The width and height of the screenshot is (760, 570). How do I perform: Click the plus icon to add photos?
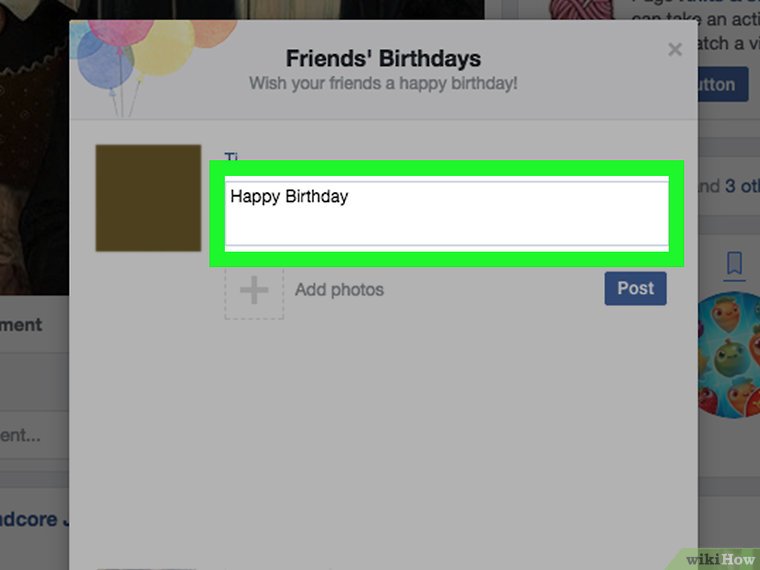click(254, 291)
